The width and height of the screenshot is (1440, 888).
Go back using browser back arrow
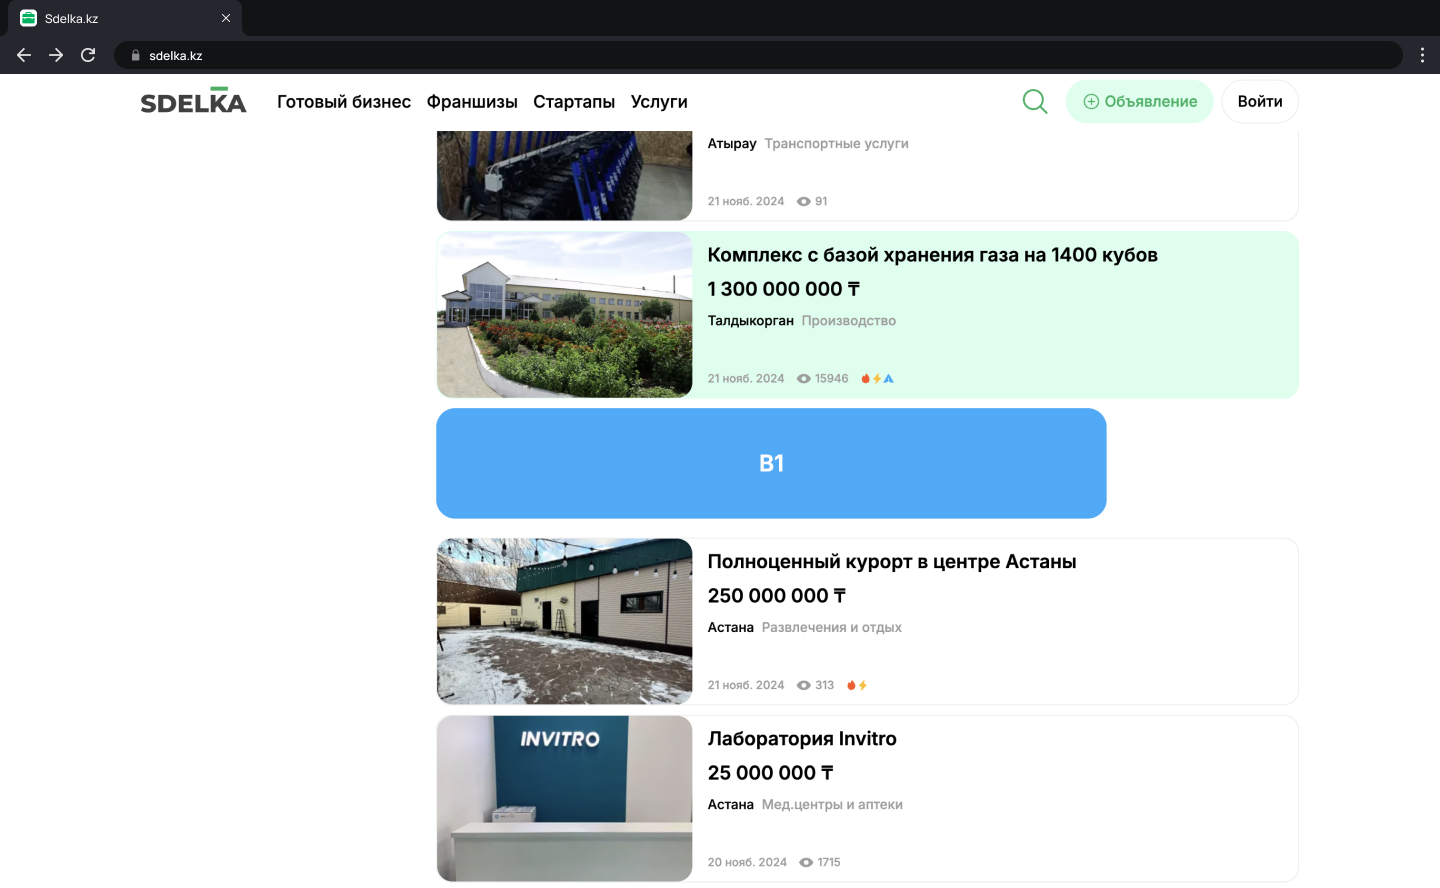click(x=24, y=55)
